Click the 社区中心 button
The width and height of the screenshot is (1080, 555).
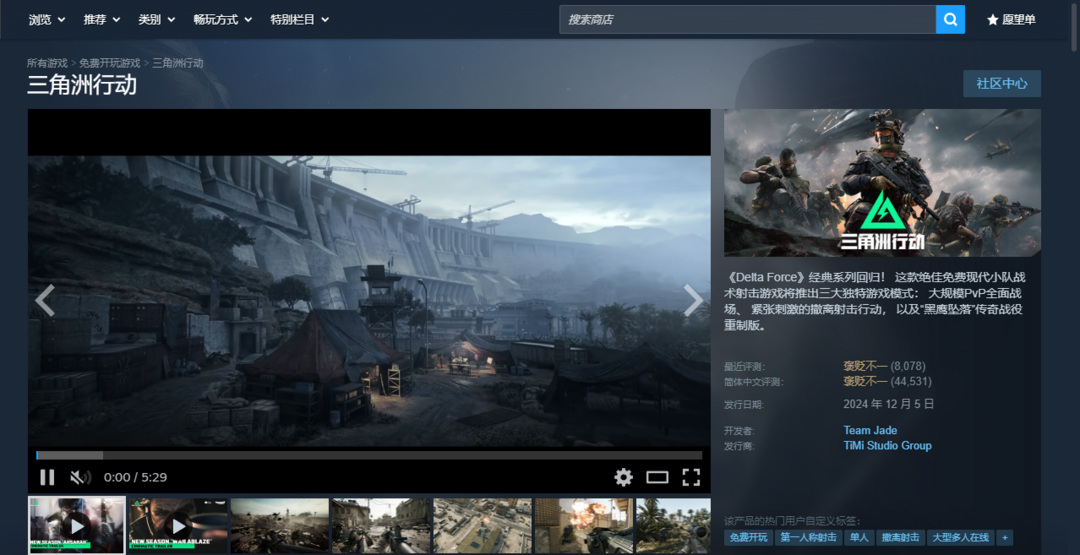(1001, 83)
